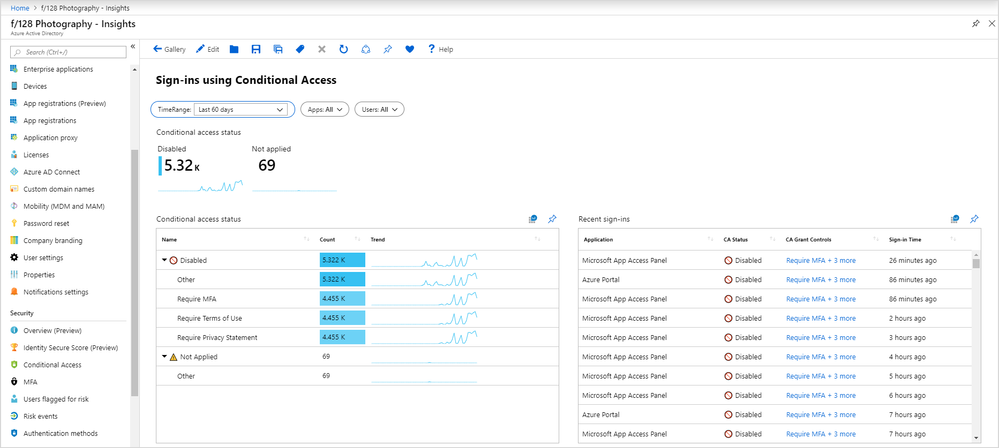
Task: Collapse the Disabled row group
Action: 165,260
